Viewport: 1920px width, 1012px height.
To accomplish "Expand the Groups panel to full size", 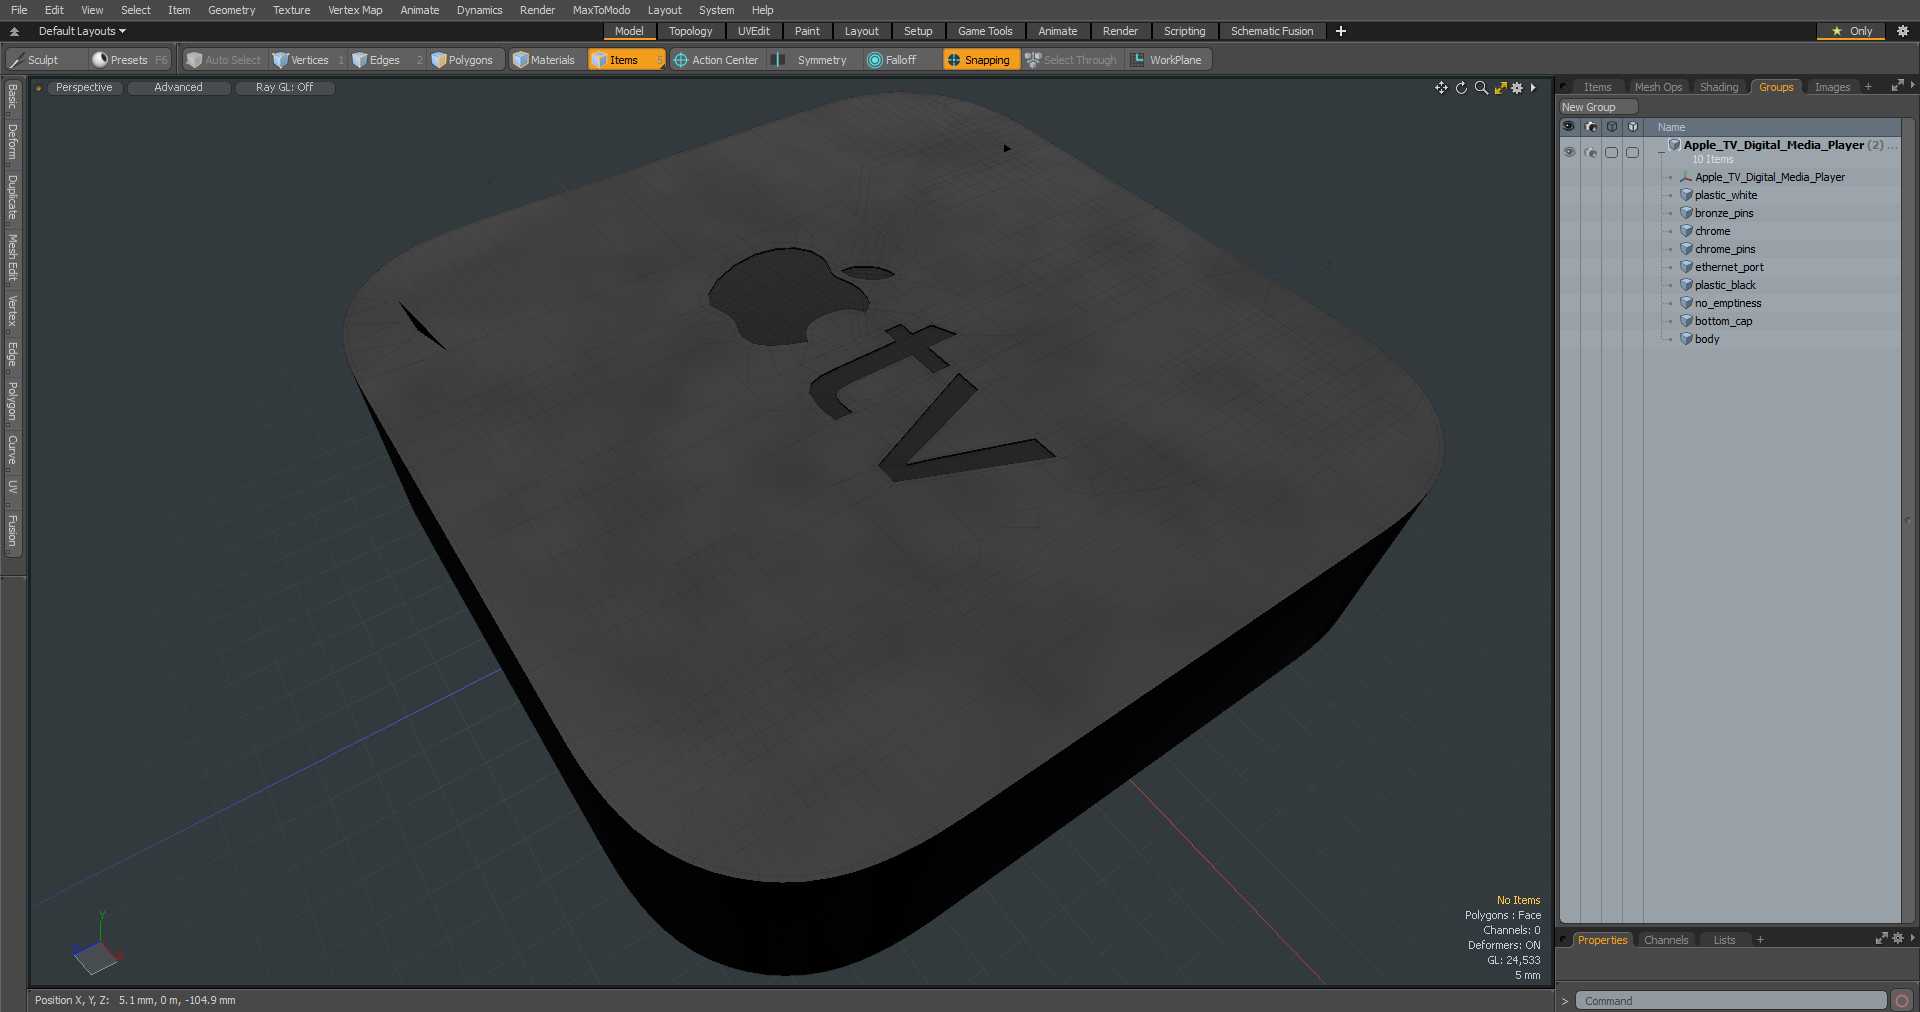I will tap(1897, 87).
